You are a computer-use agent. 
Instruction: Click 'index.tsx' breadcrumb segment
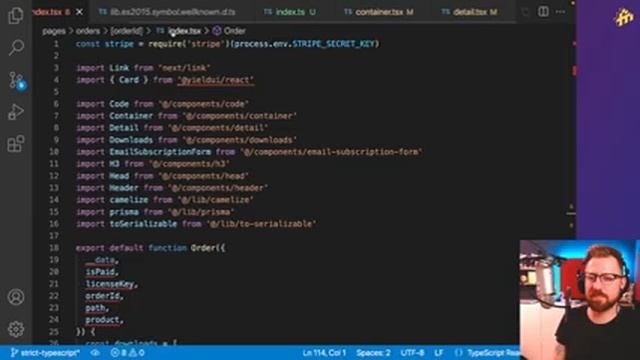click(184, 31)
